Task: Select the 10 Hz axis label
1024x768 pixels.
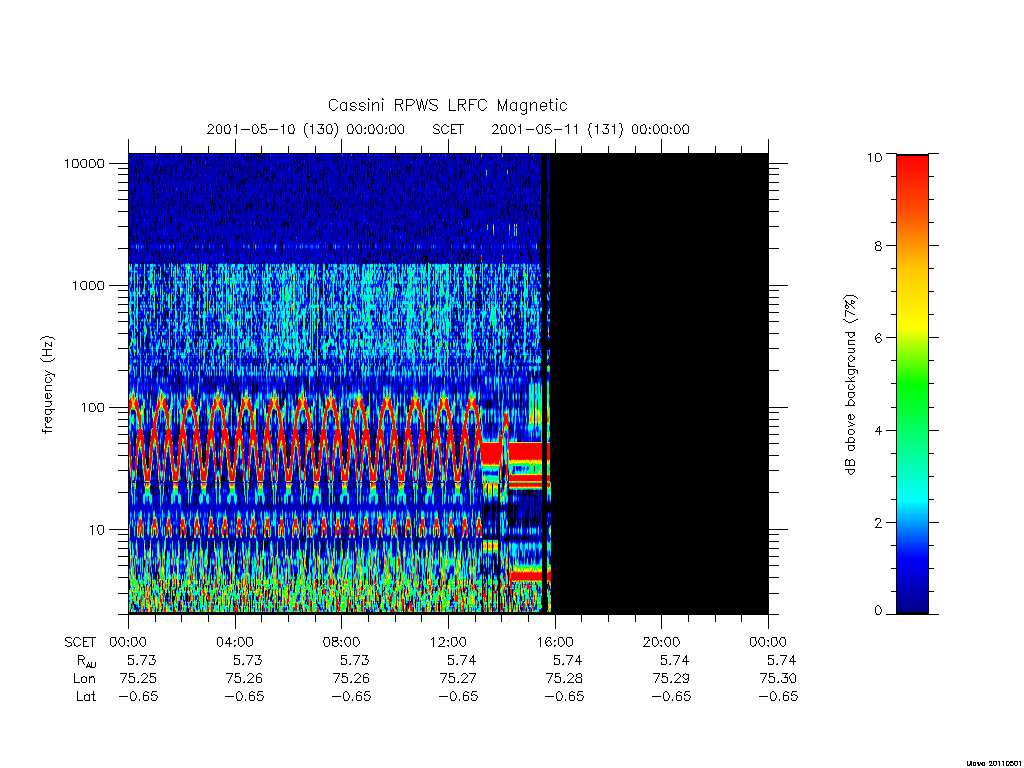Action: pyautogui.click(x=97, y=530)
